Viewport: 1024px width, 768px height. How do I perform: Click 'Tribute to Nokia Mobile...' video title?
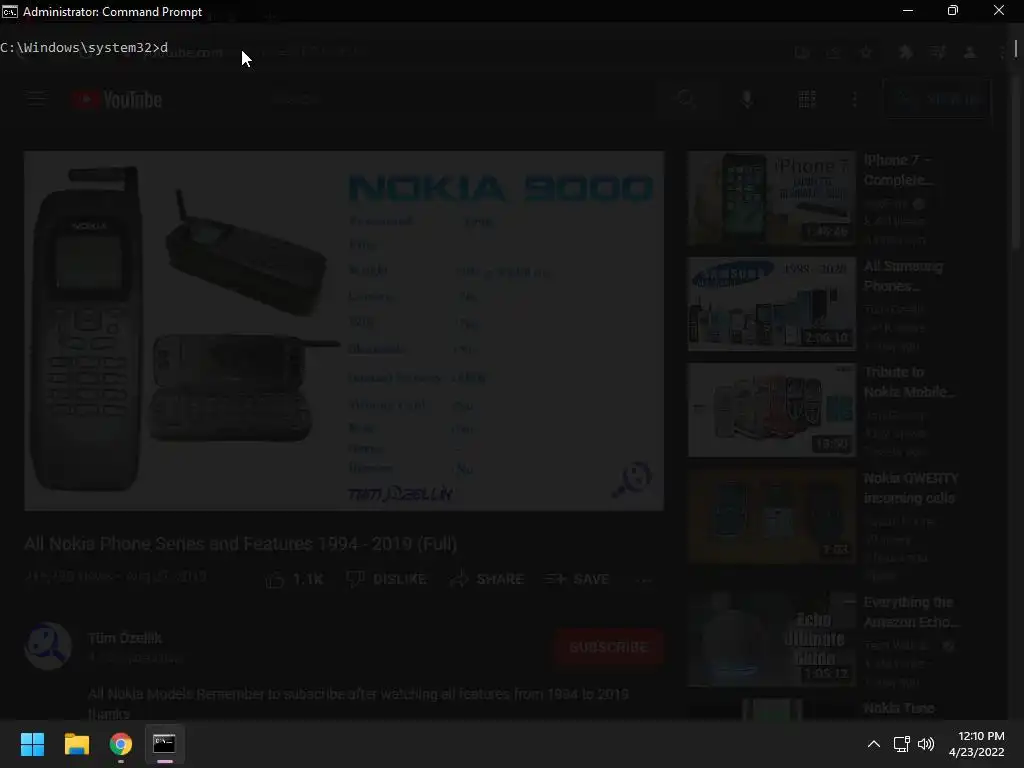910,382
